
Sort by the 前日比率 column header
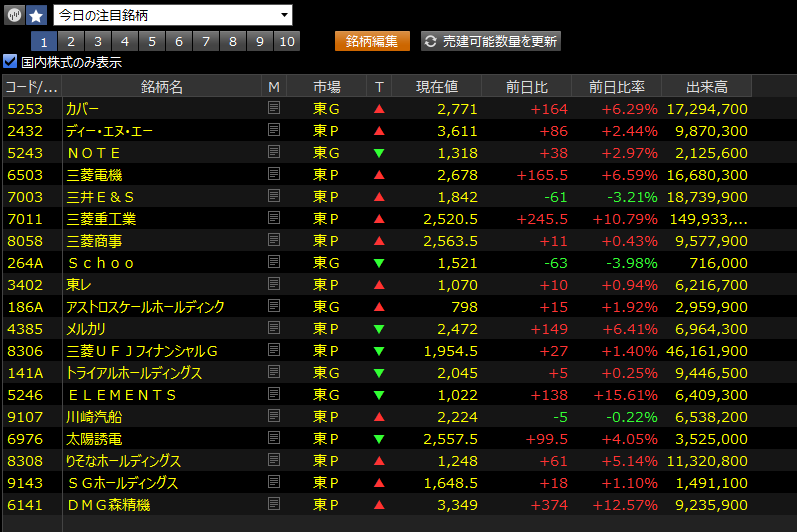617,87
